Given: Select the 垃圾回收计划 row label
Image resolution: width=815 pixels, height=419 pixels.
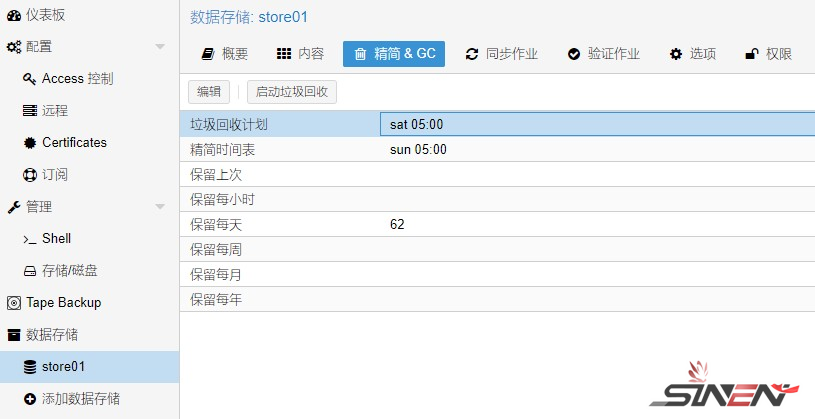Looking at the screenshot, I should point(229,125).
